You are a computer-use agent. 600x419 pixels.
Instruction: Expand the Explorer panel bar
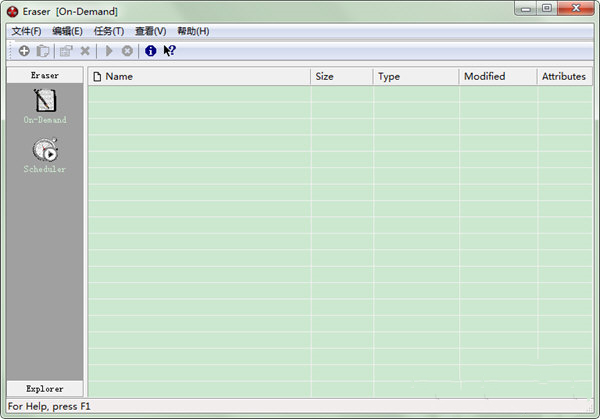[45, 388]
